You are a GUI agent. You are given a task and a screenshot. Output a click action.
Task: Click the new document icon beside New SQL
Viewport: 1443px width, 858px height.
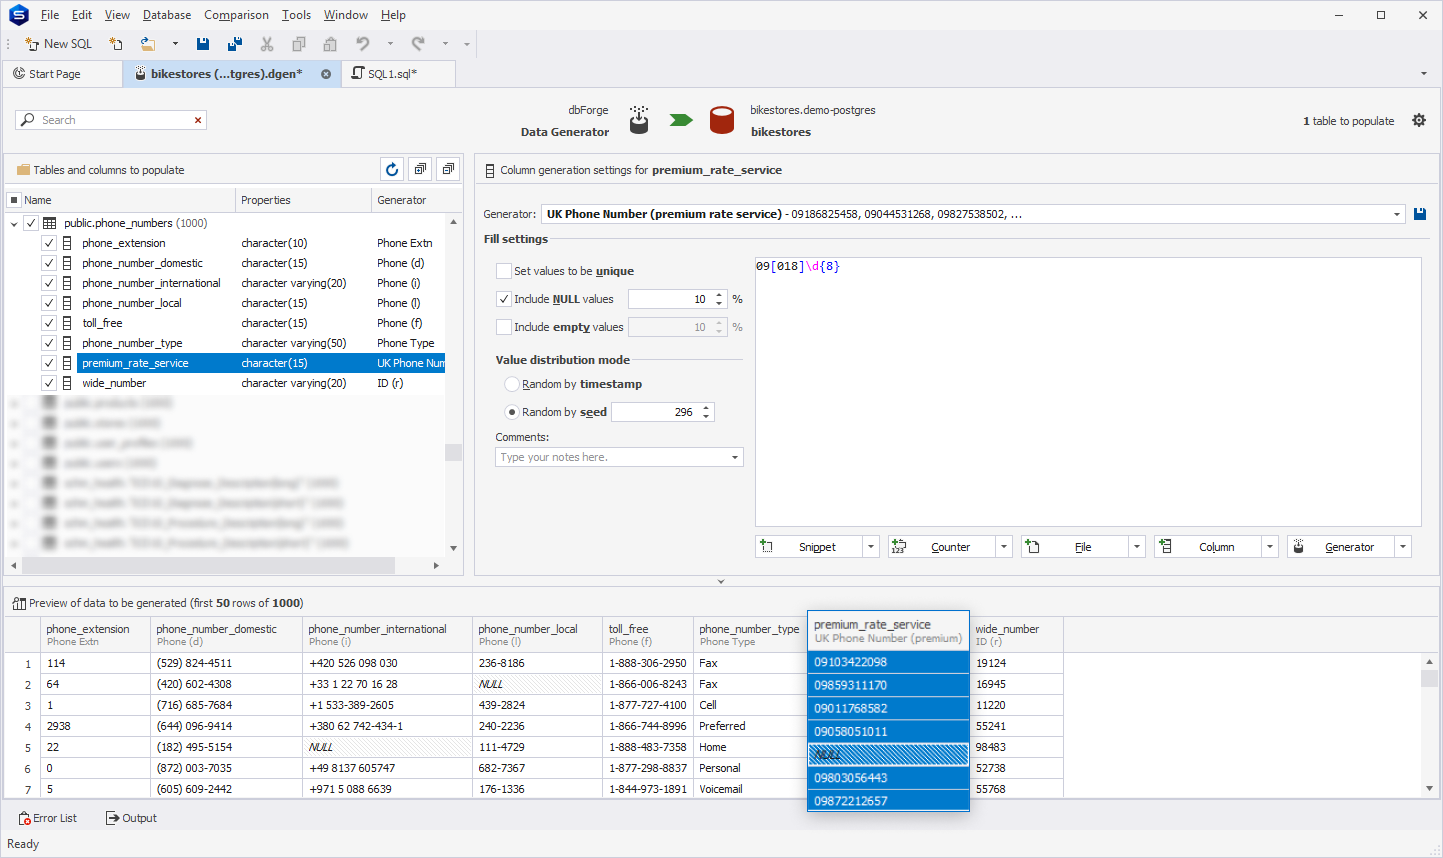tap(116, 44)
